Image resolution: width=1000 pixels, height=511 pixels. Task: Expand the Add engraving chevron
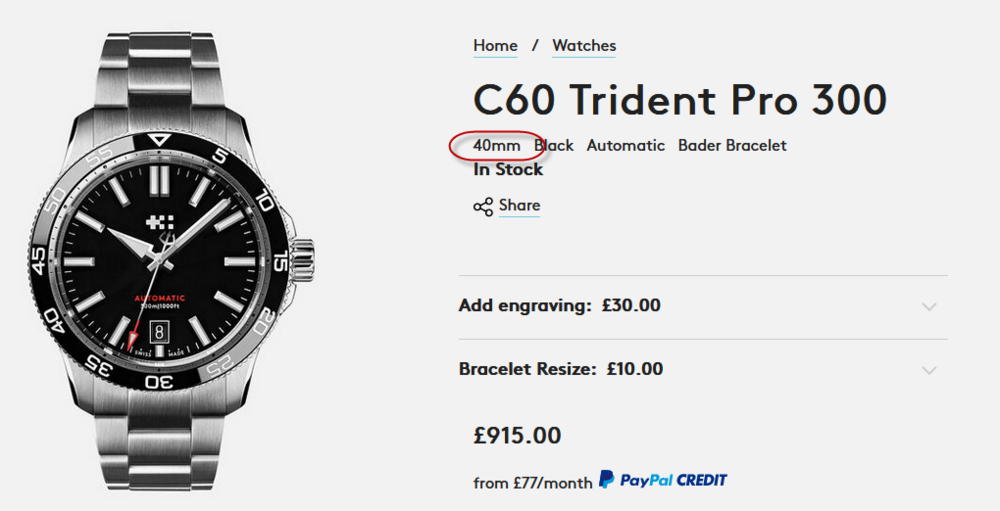click(x=929, y=306)
